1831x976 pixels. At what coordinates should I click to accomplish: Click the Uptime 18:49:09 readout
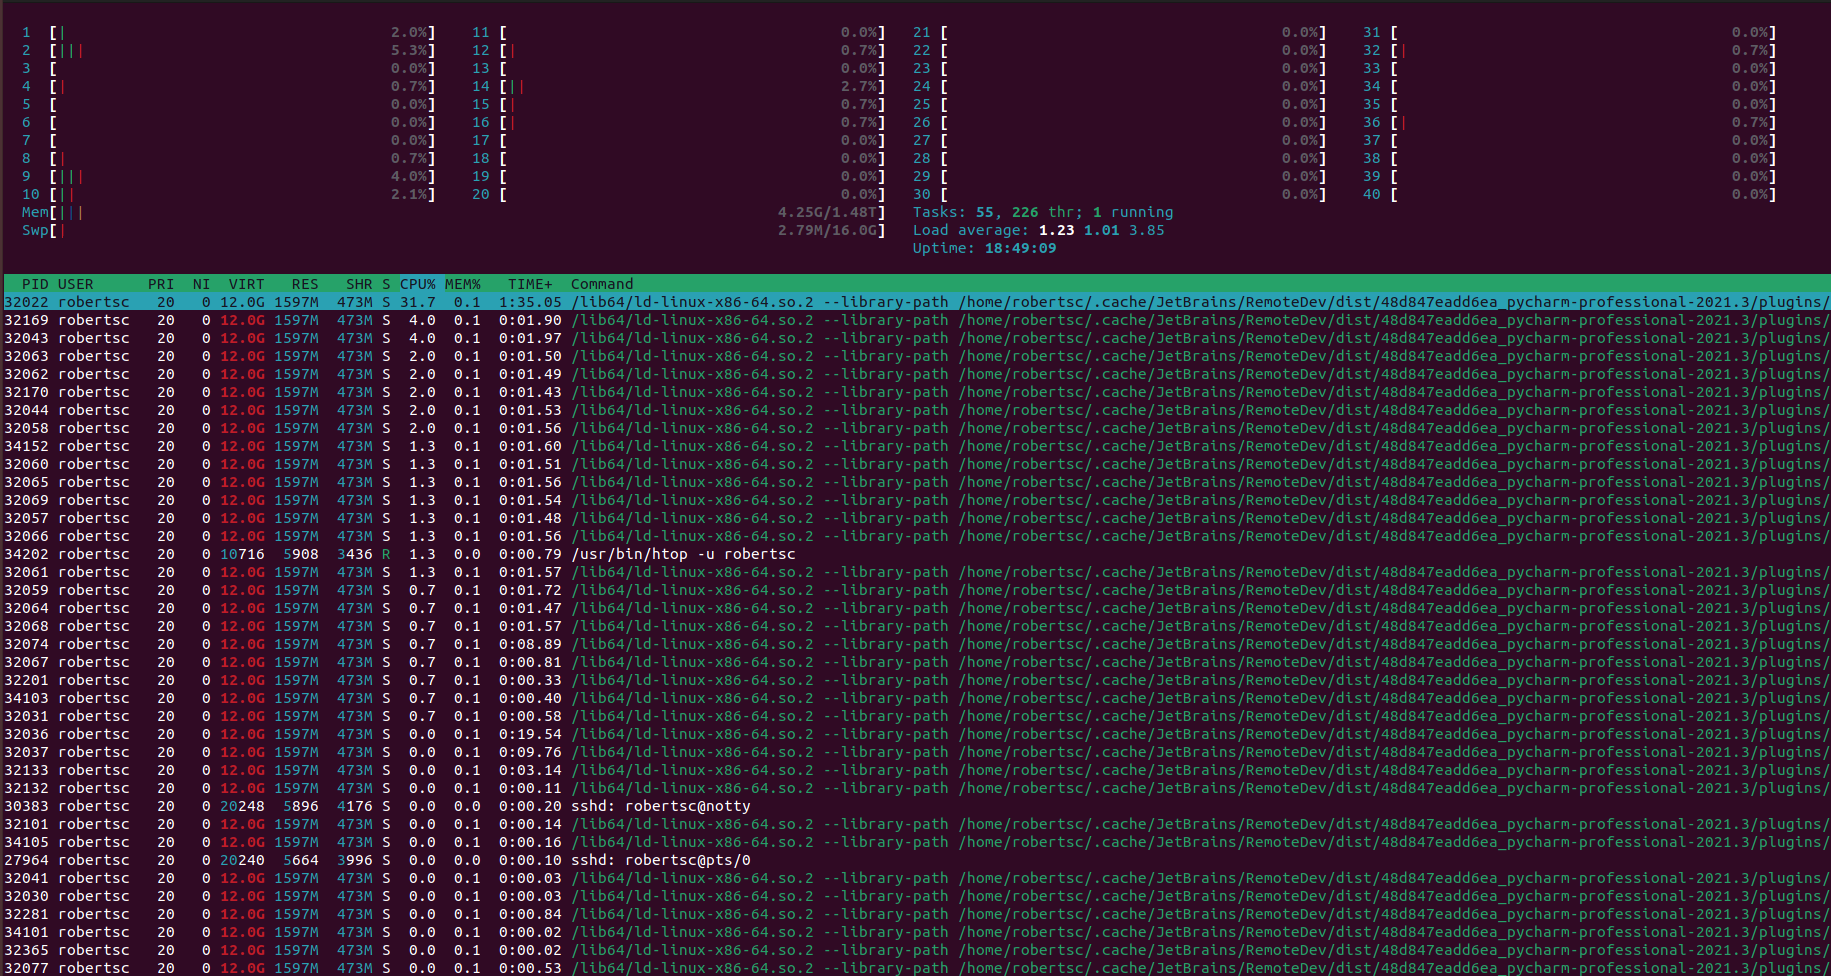point(985,248)
